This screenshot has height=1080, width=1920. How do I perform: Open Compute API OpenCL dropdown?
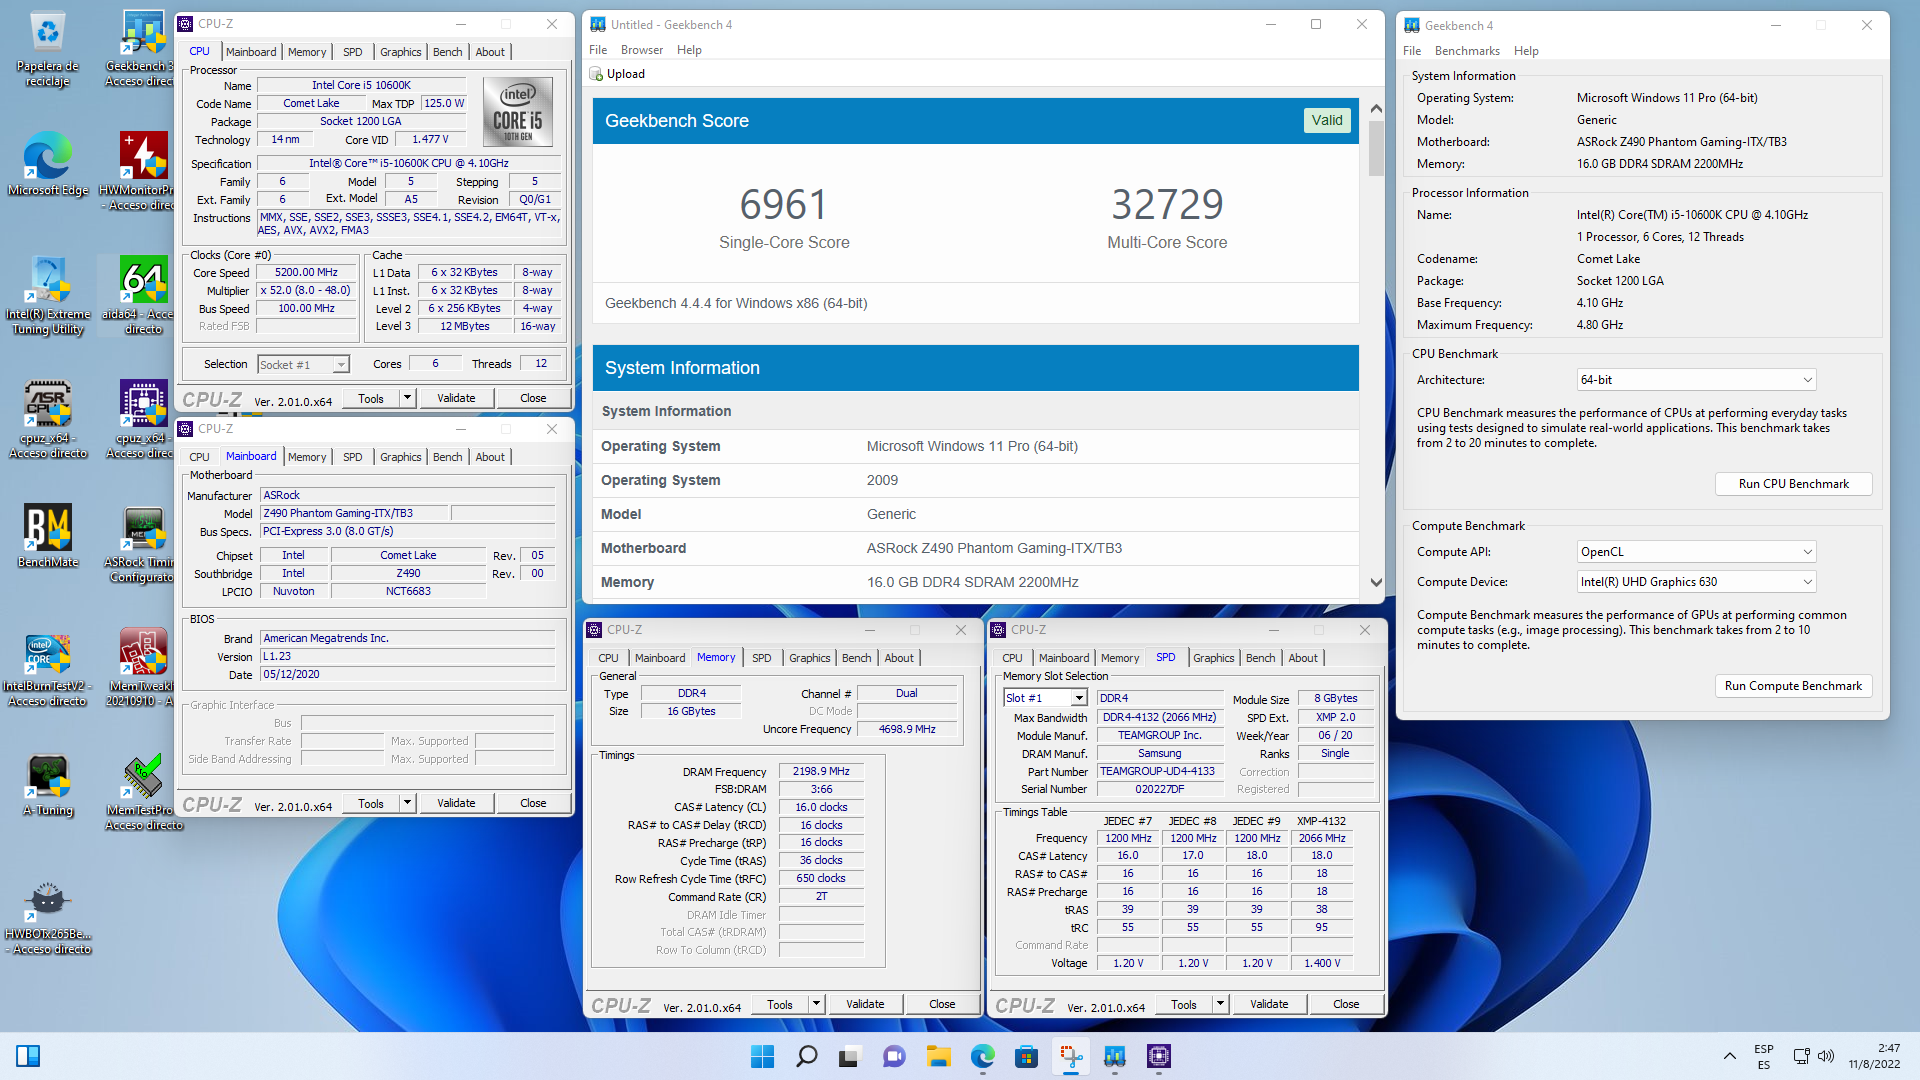1696,552
